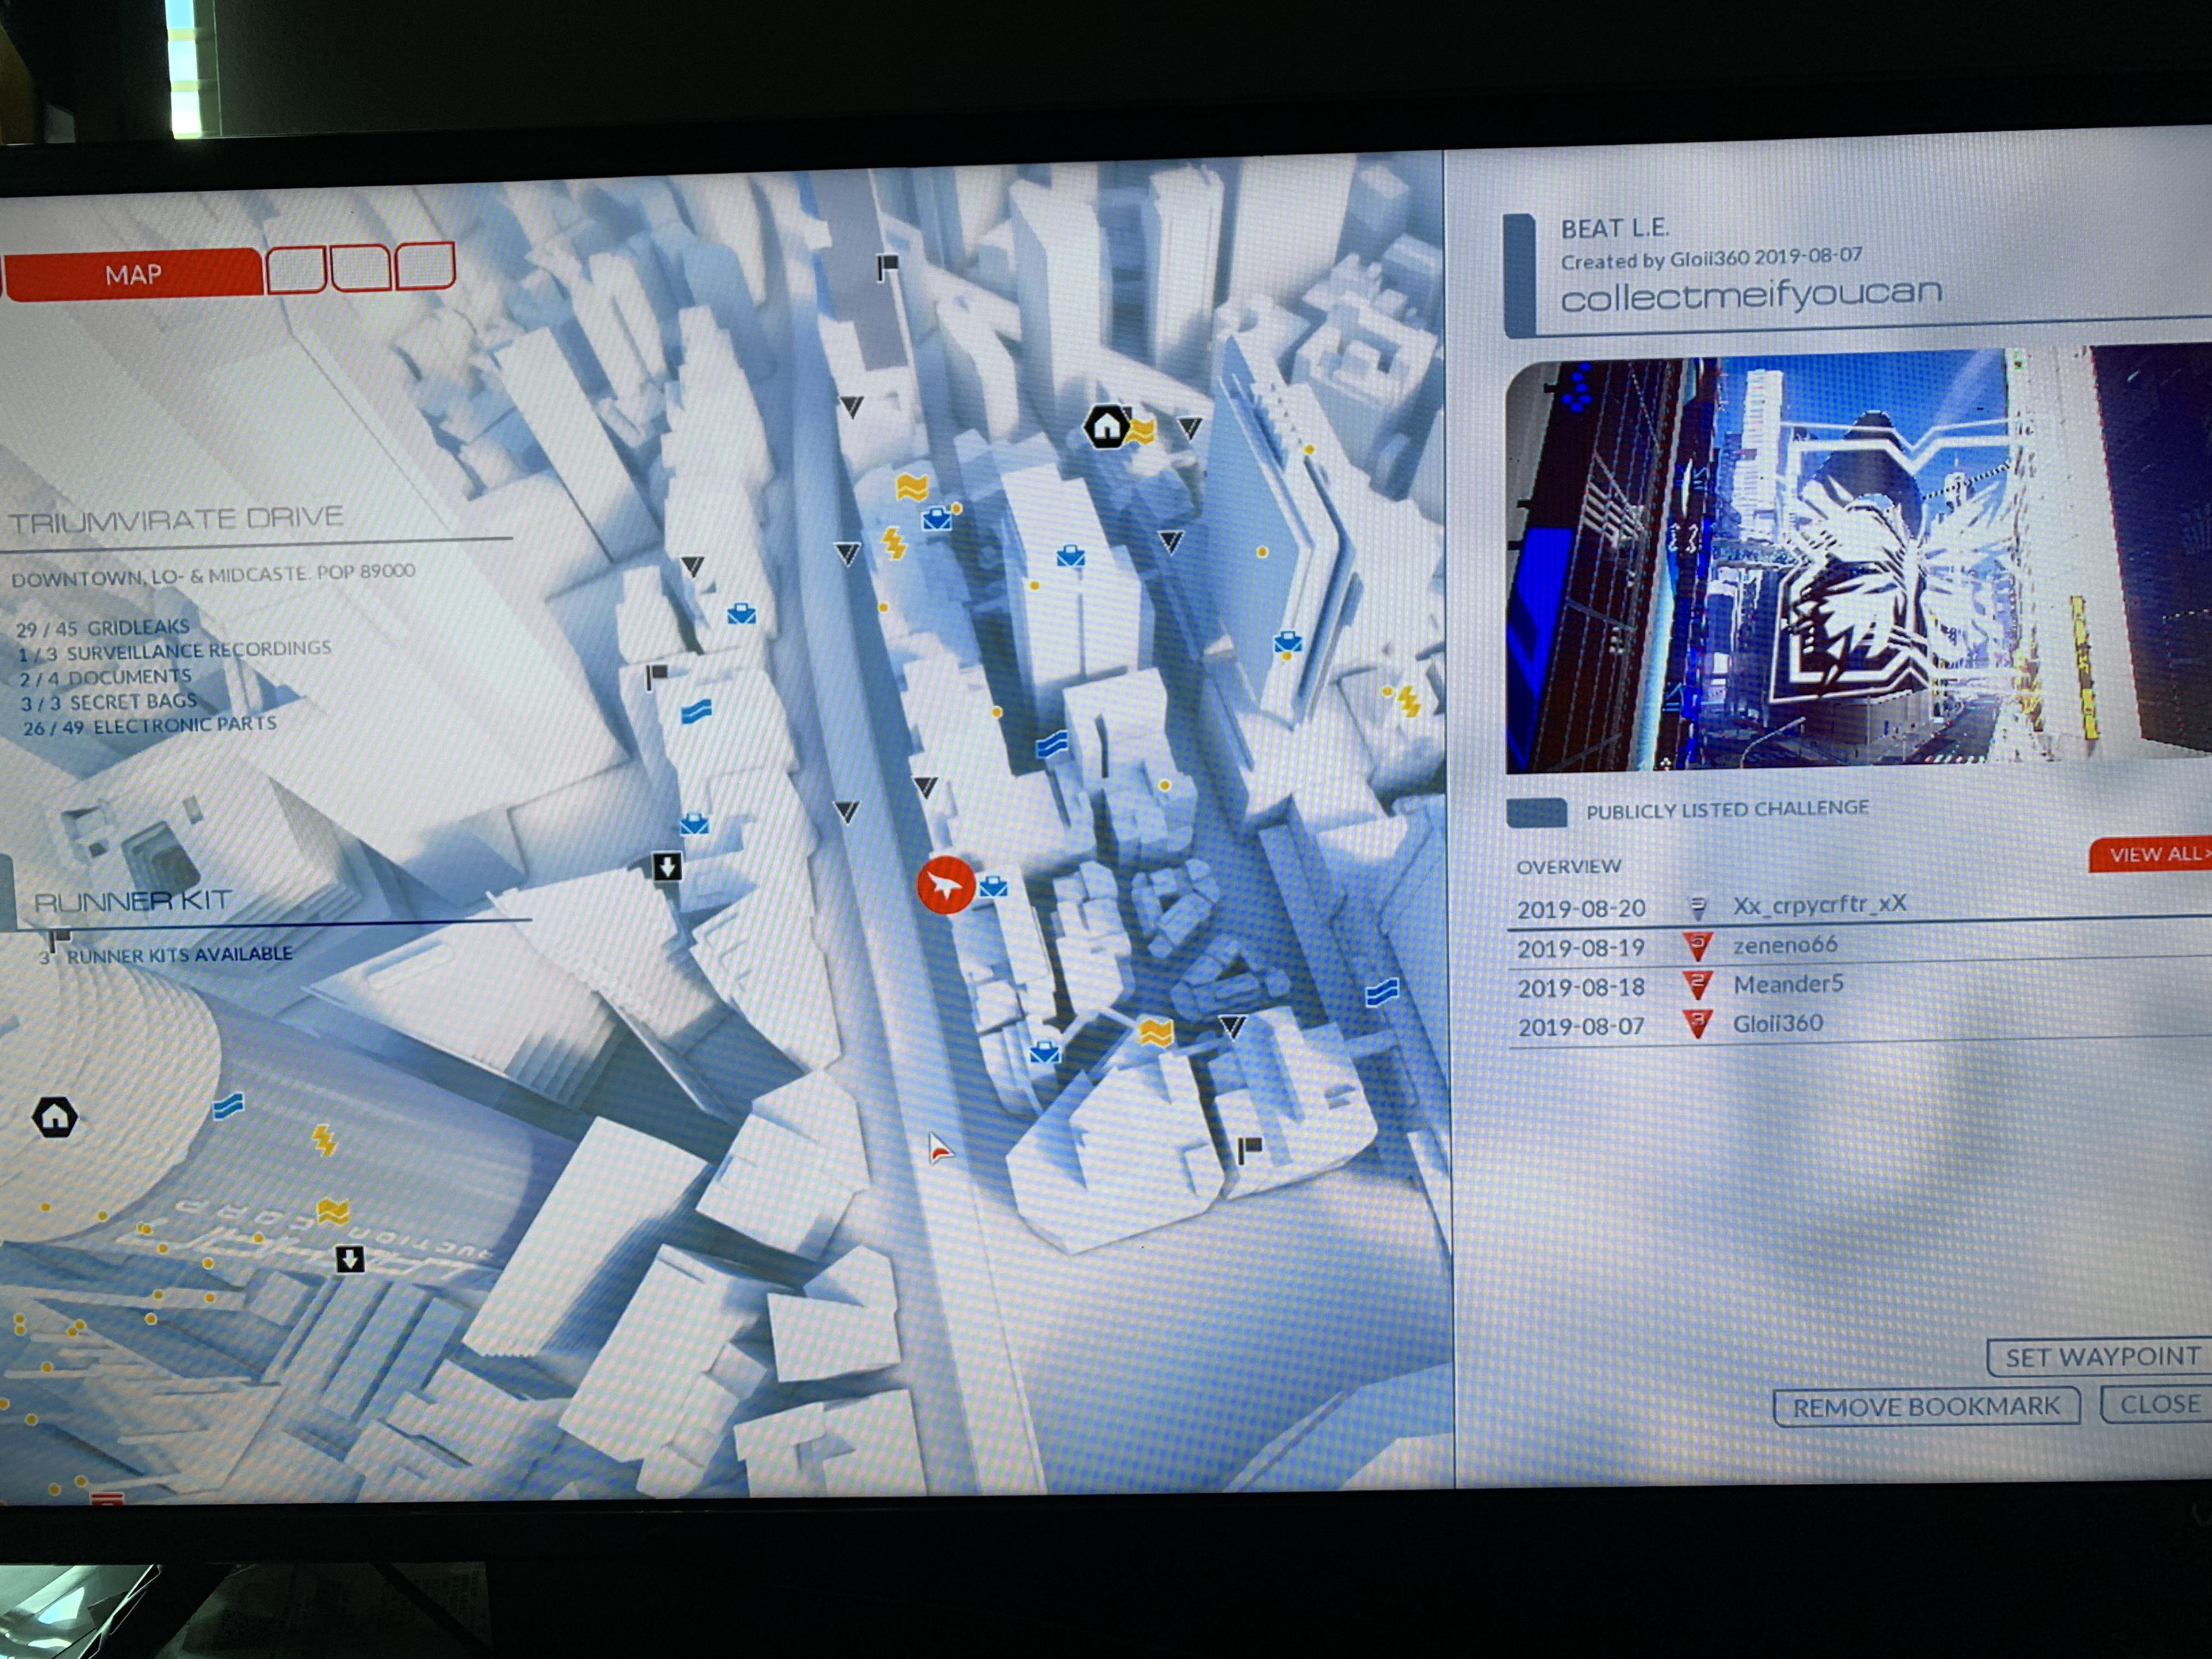Screen dimensions: 2212x1659
Task: Click the '26 / 49 ELECTRONIC PARTS' stat
Action: click(x=150, y=725)
